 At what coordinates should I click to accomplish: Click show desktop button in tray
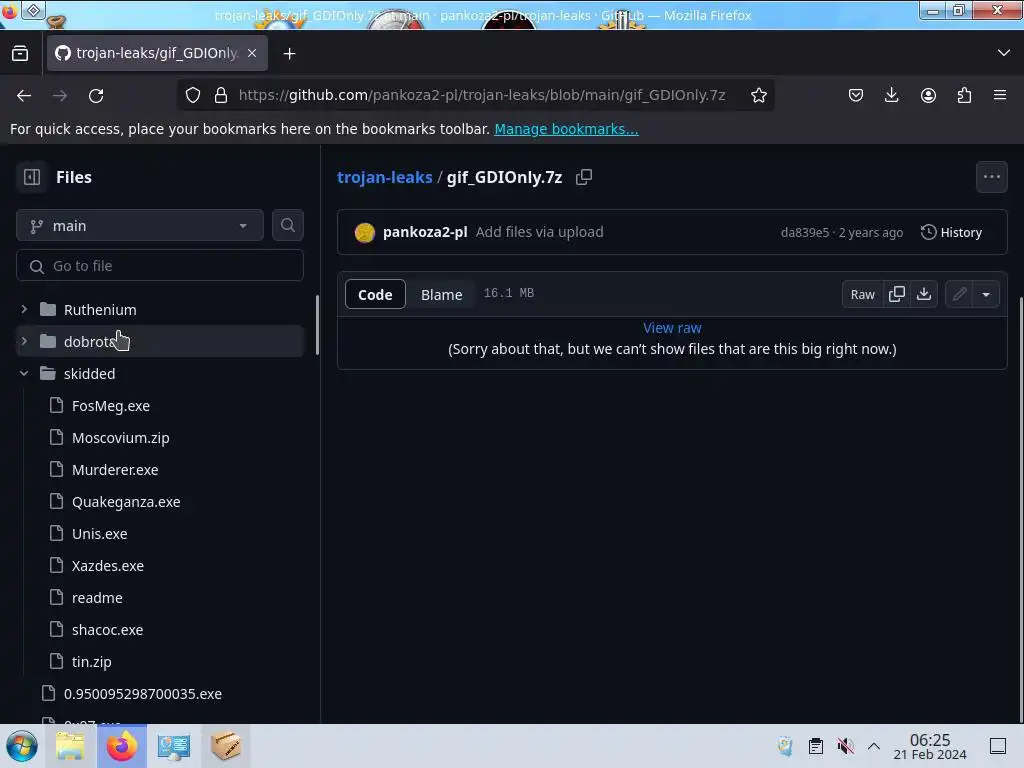coord(998,746)
